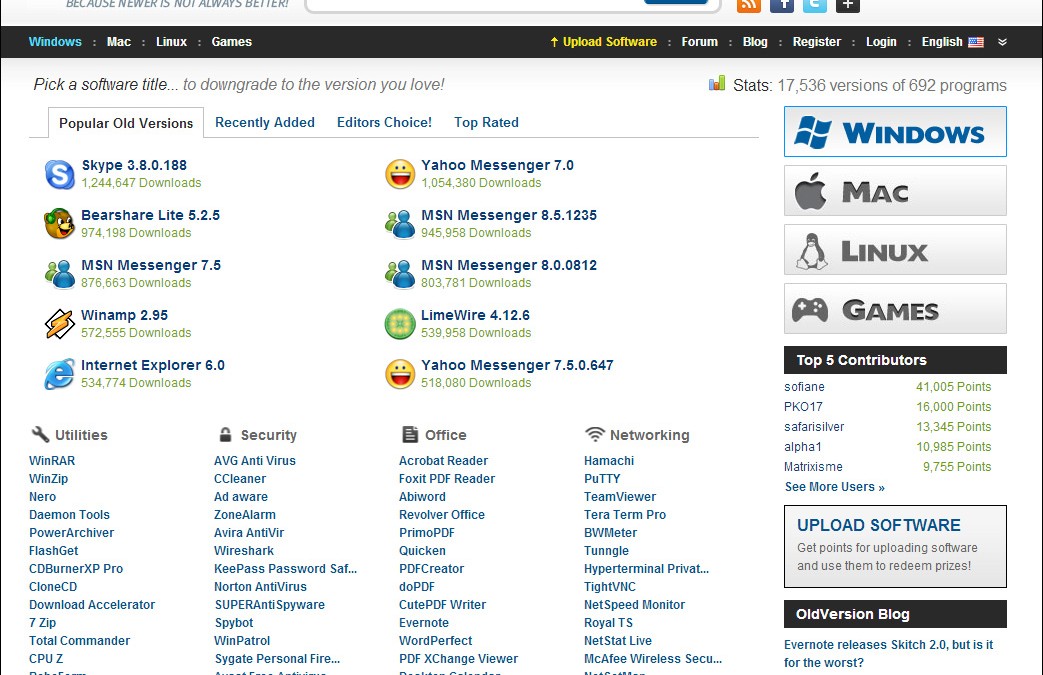Click the large Mac platform button
1043x675 pixels.
895,191
